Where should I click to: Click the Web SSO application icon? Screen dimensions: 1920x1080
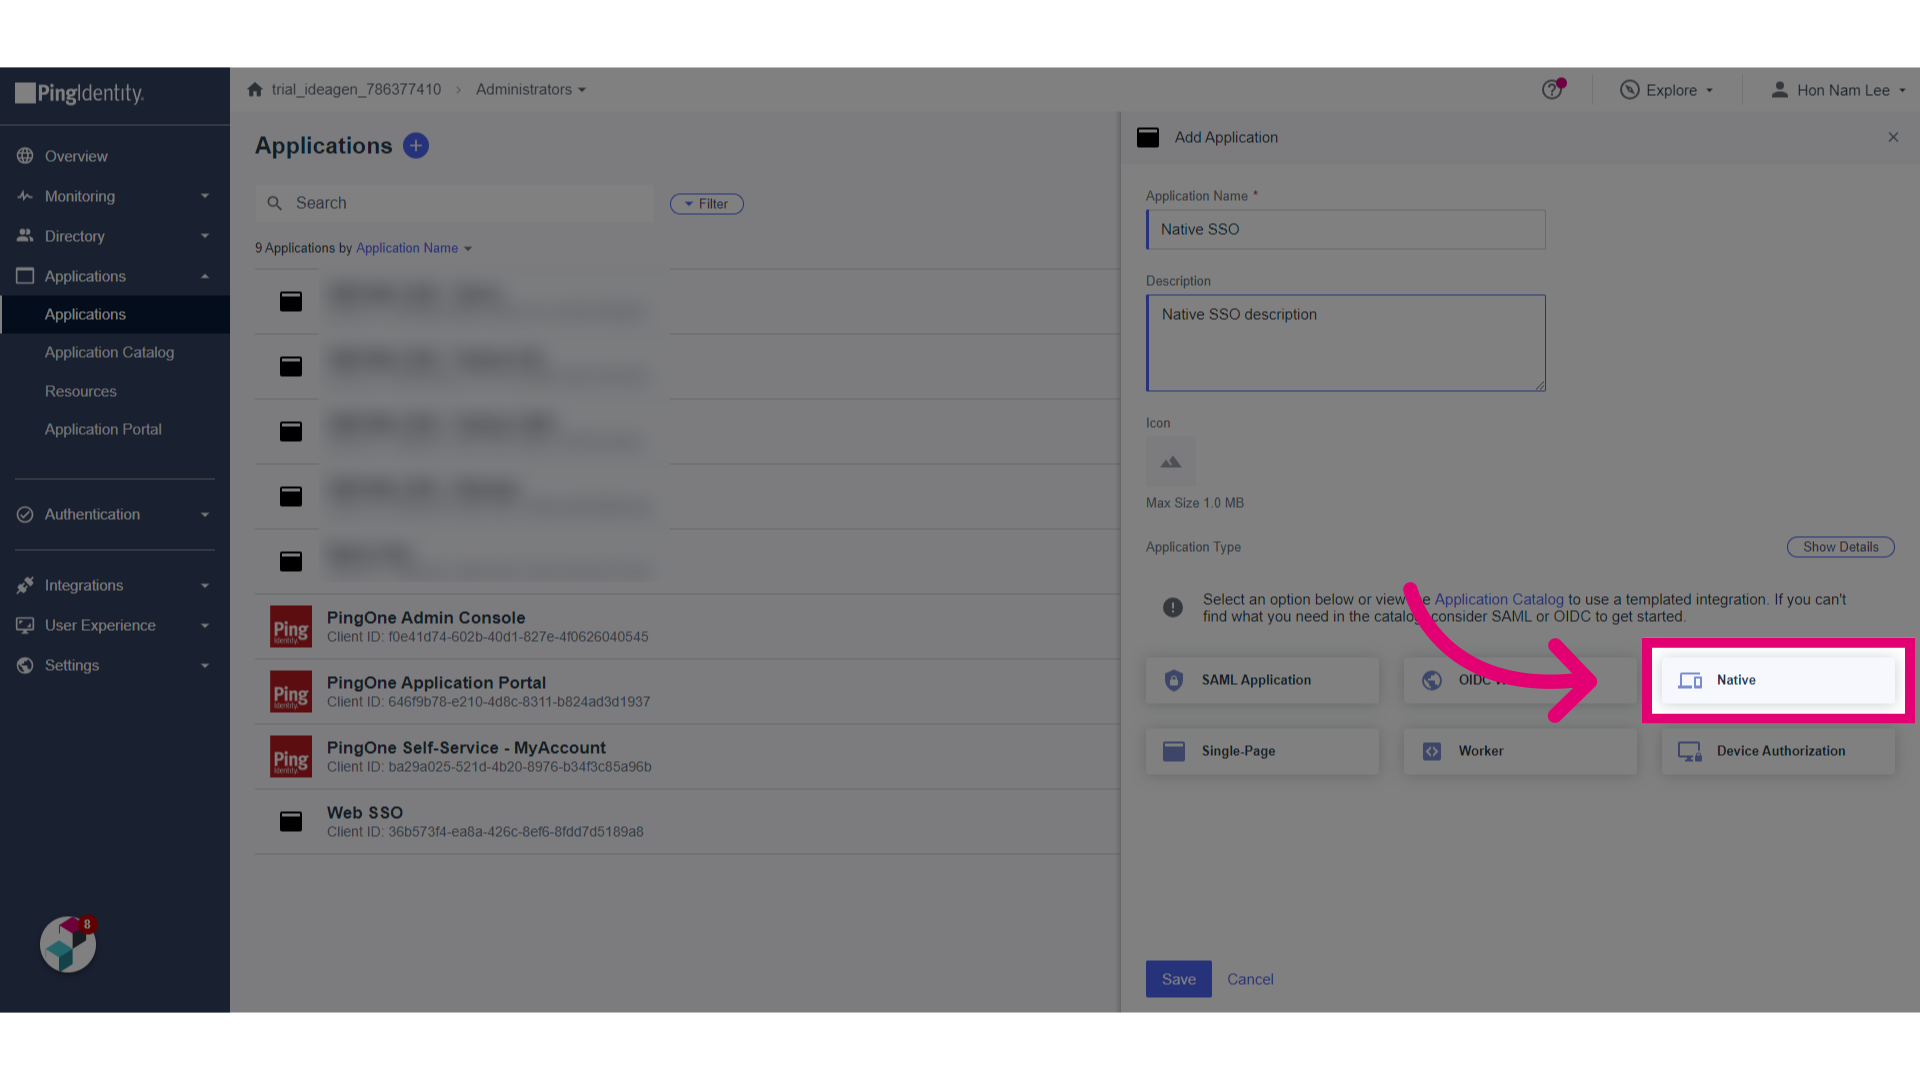tap(291, 822)
